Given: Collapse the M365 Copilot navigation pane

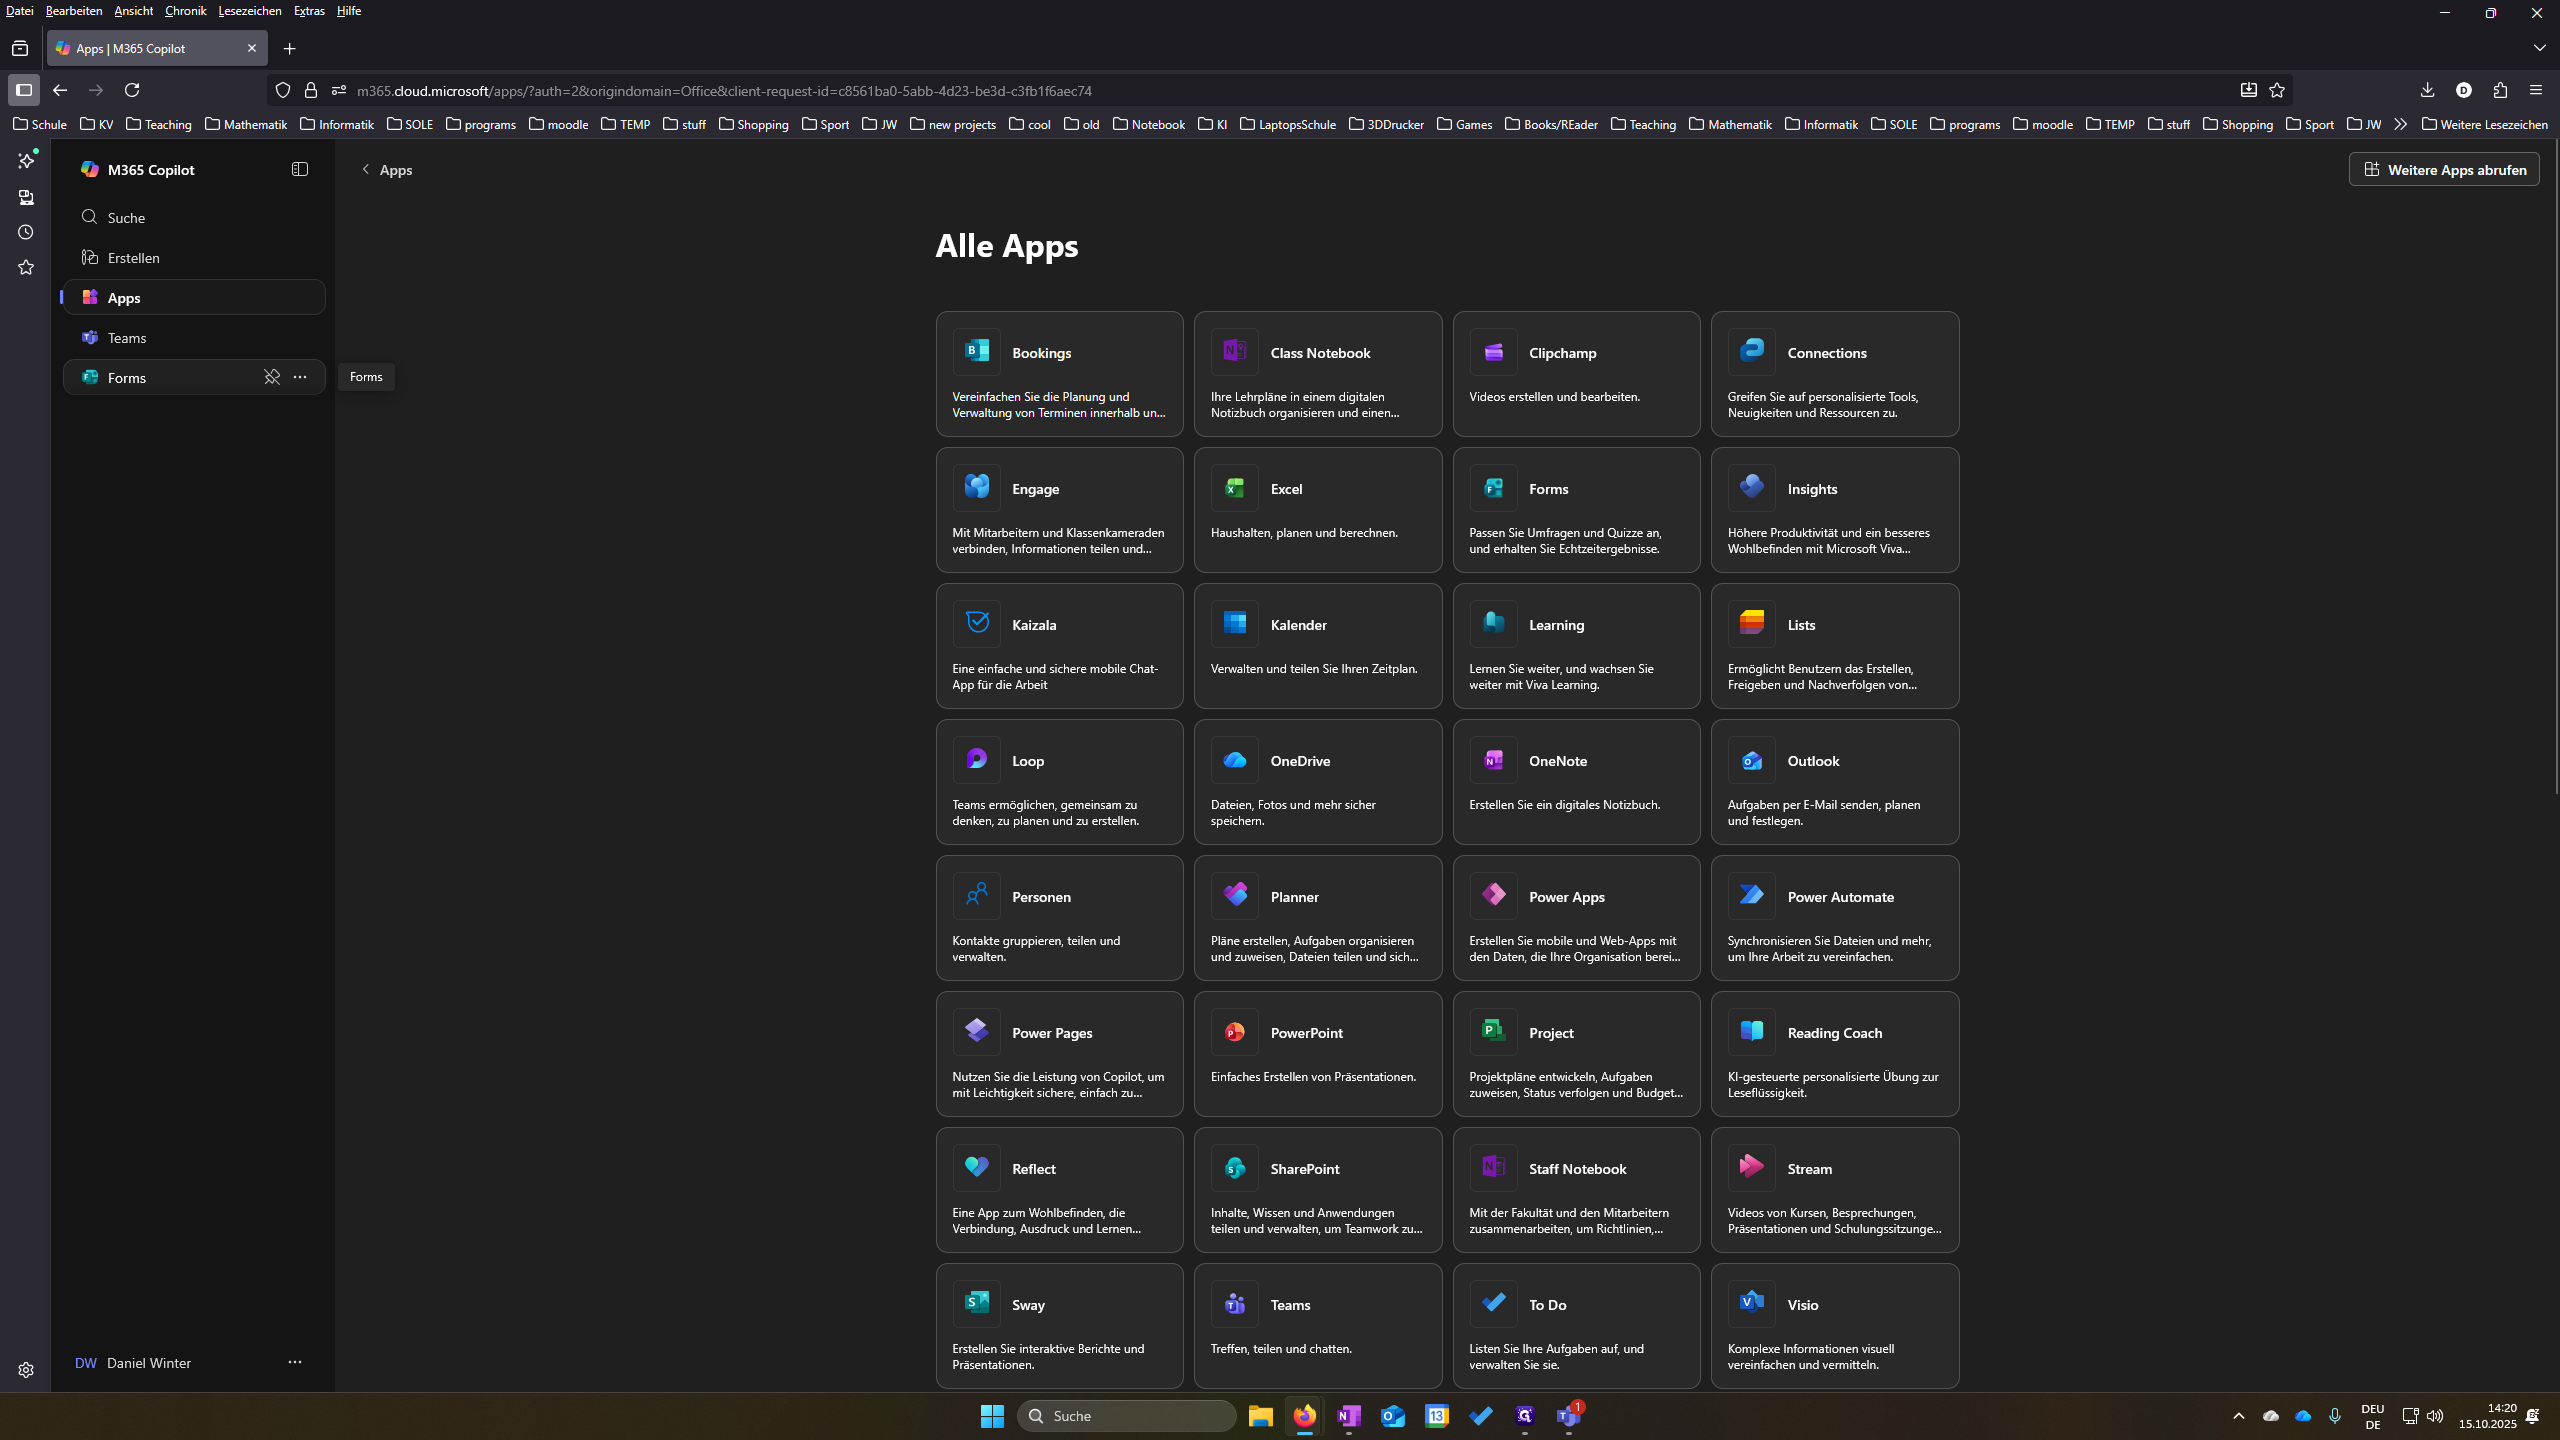Looking at the screenshot, I should click(300, 169).
